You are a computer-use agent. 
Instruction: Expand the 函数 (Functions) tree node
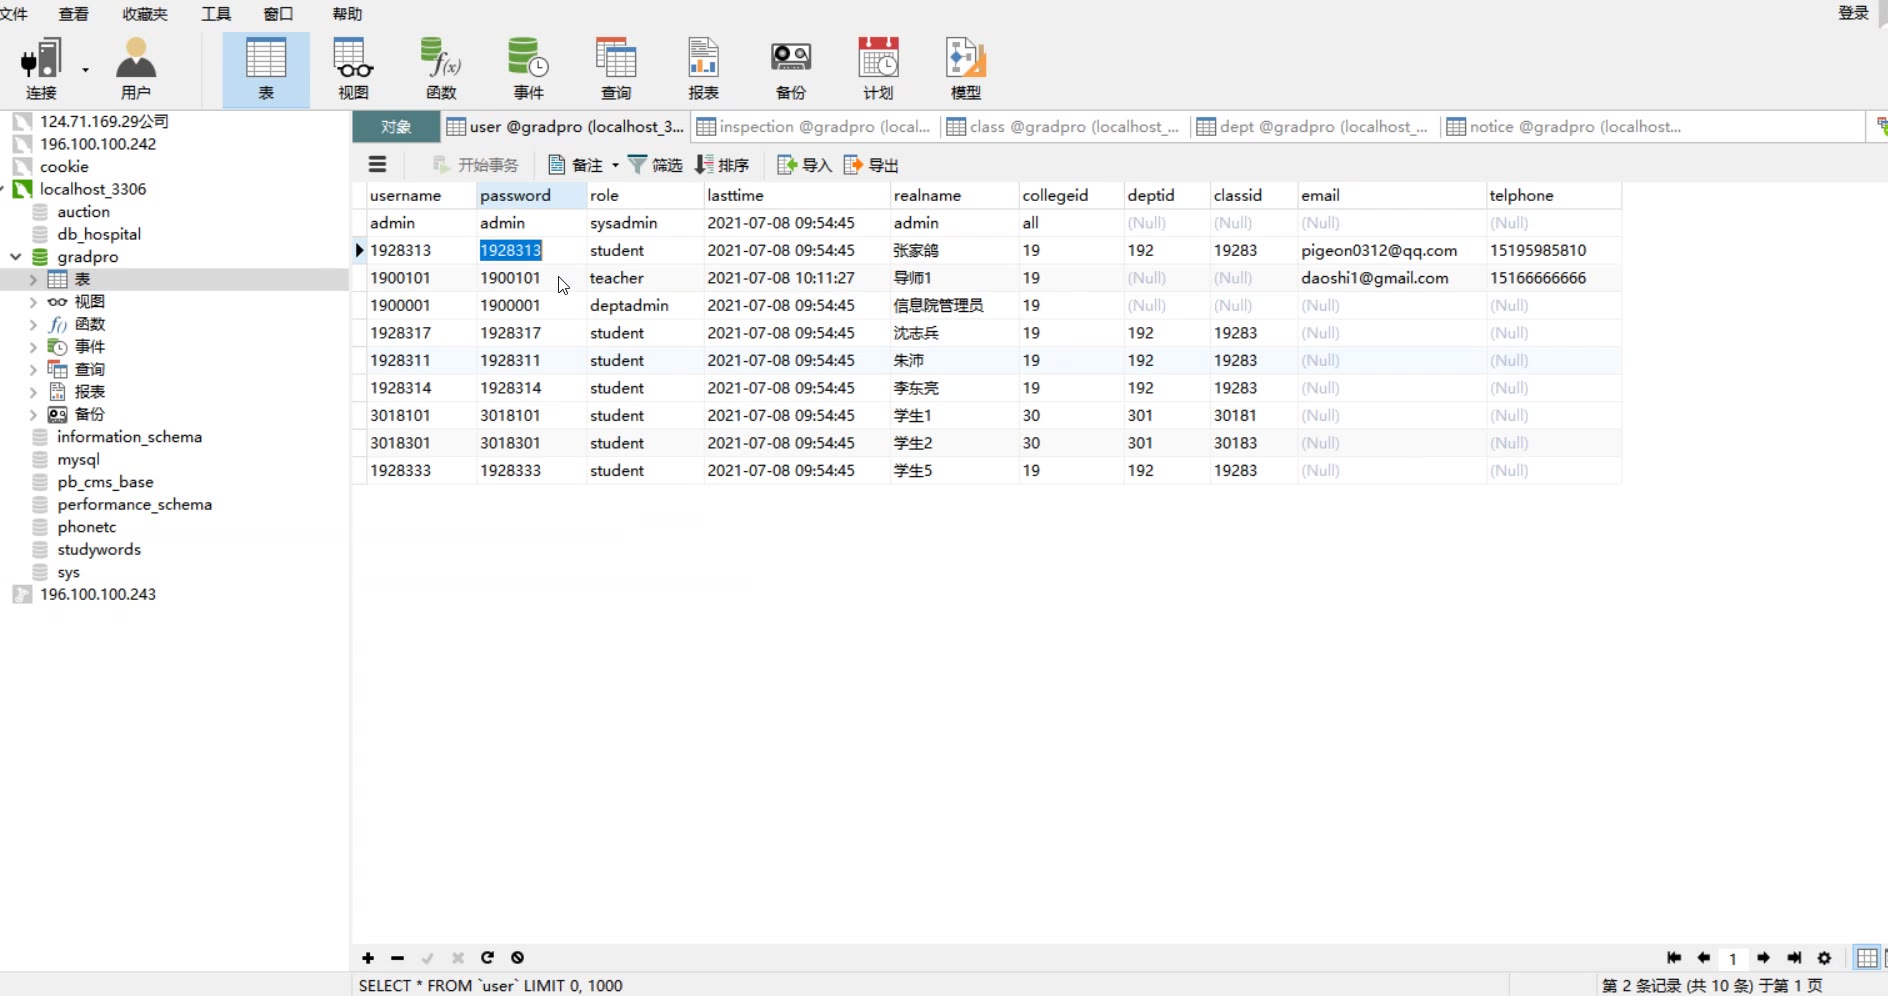(33, 324)
